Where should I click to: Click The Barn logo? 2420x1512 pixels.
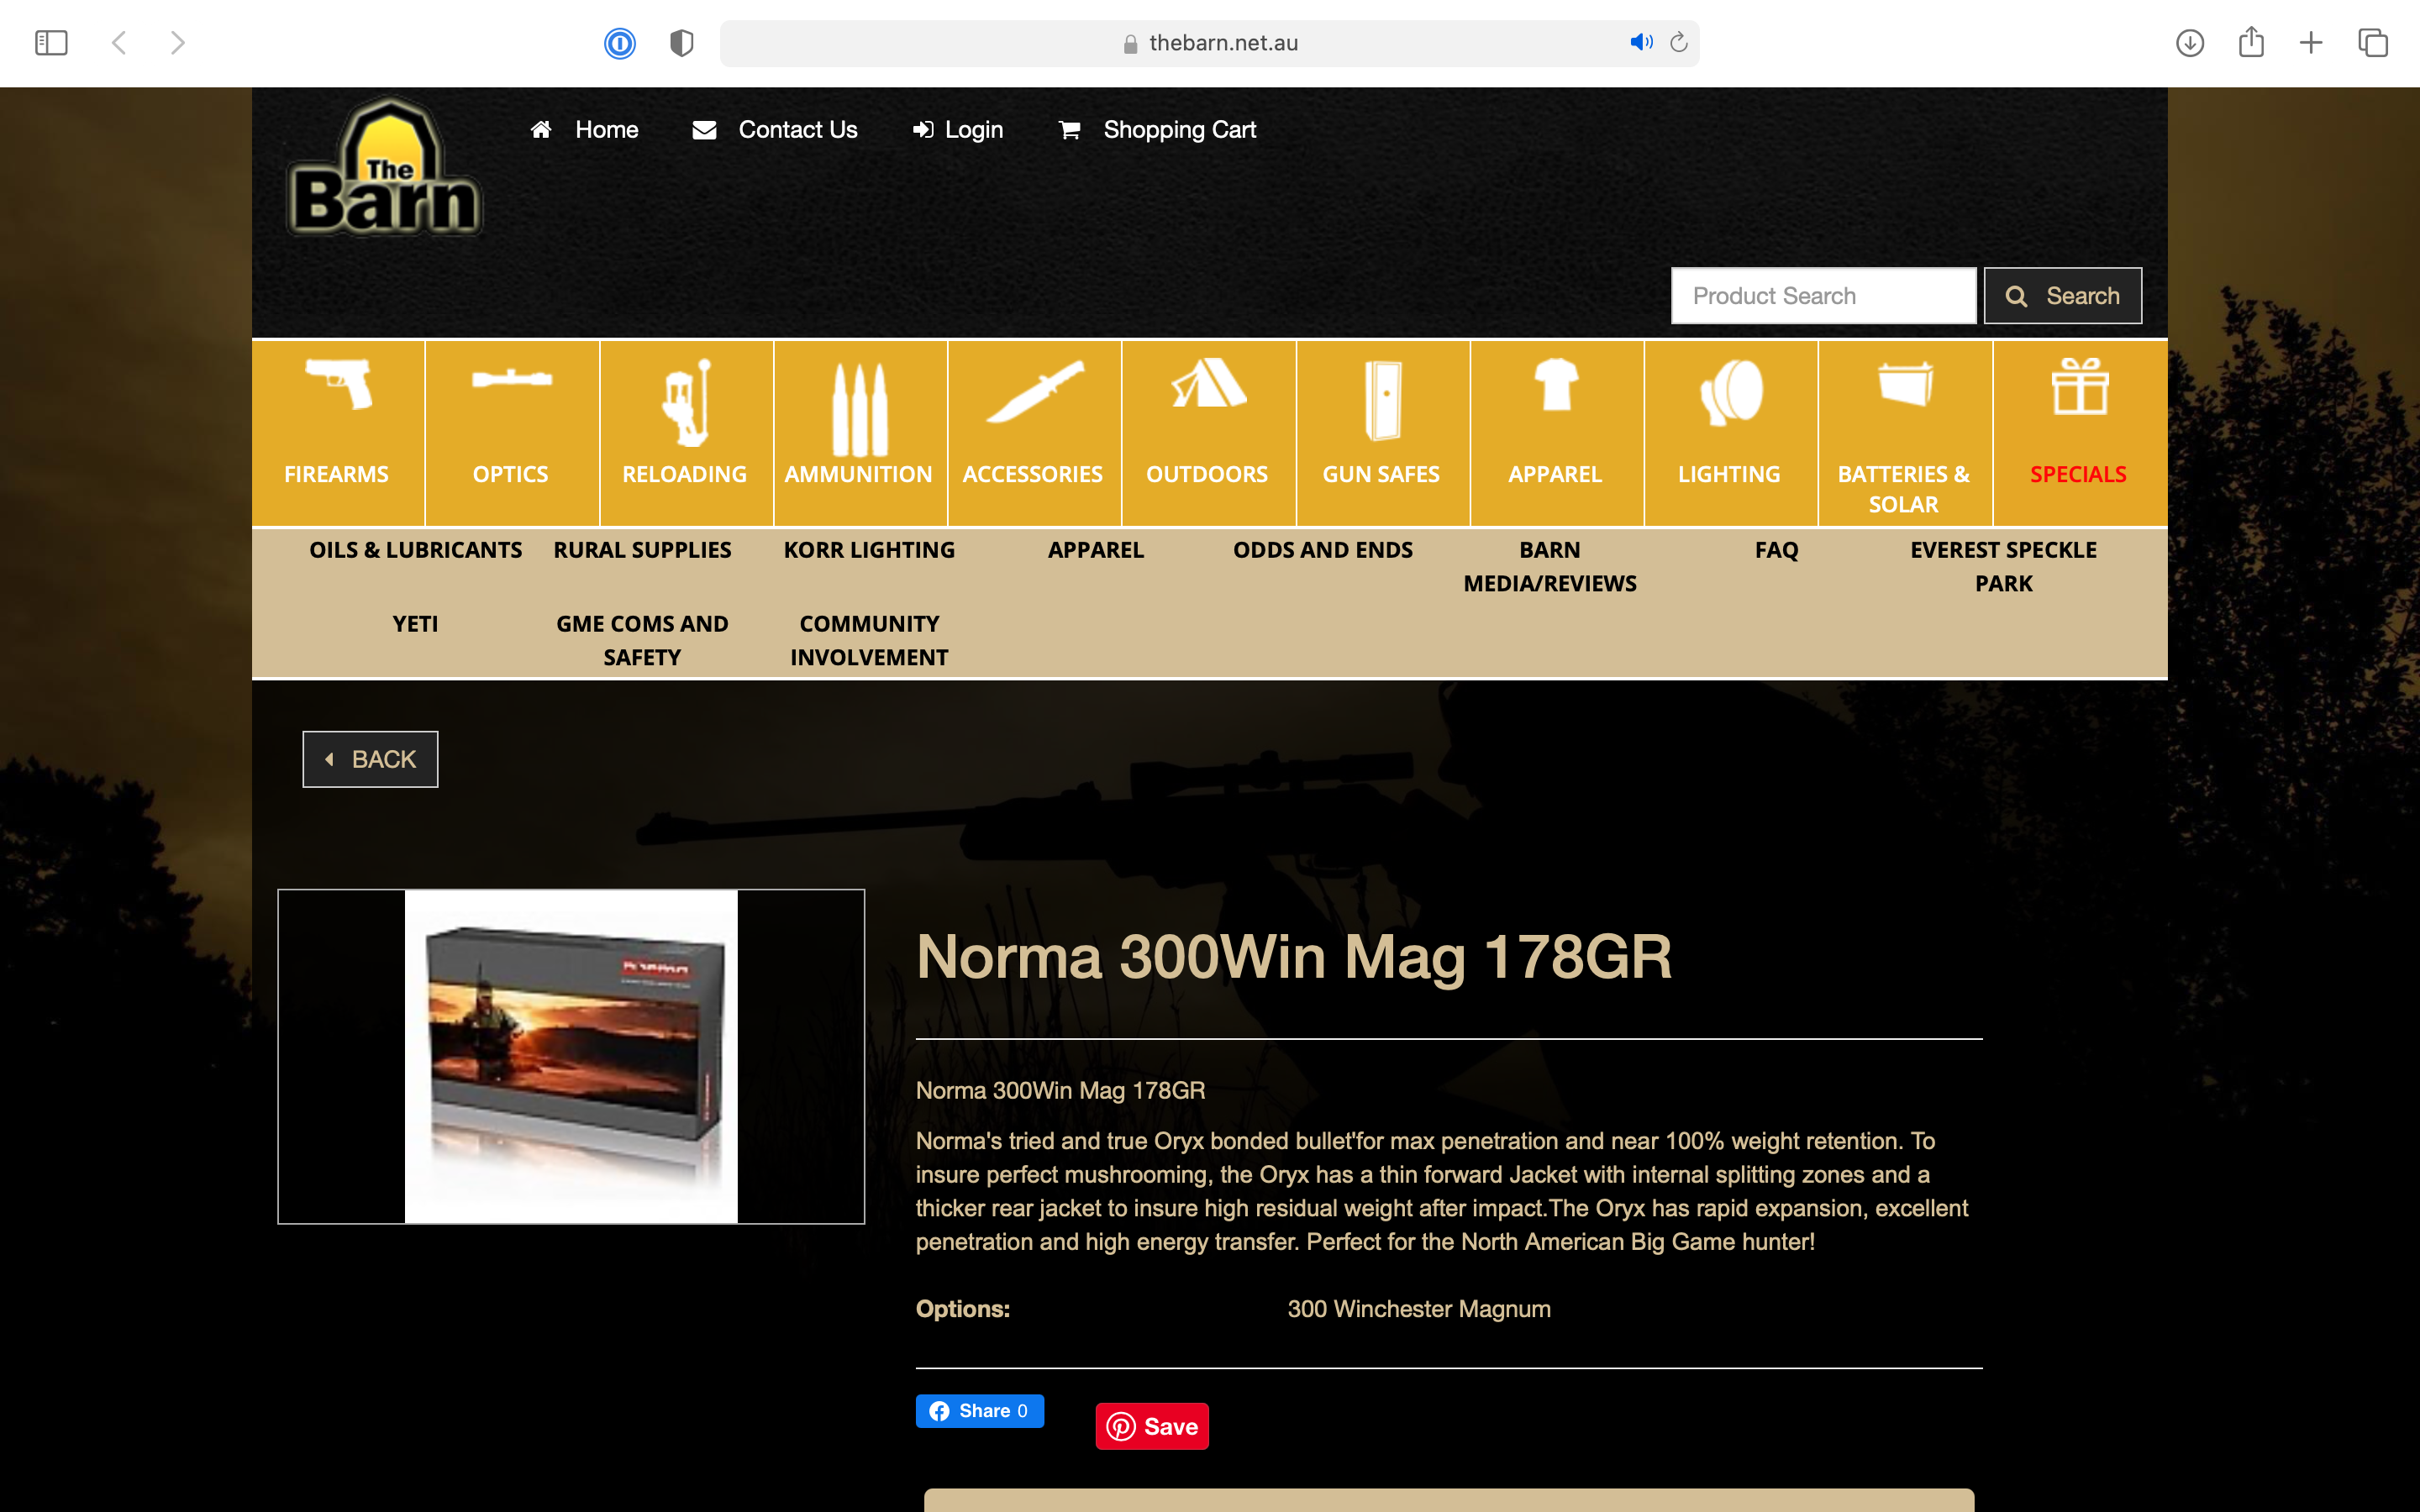point(385,168)
